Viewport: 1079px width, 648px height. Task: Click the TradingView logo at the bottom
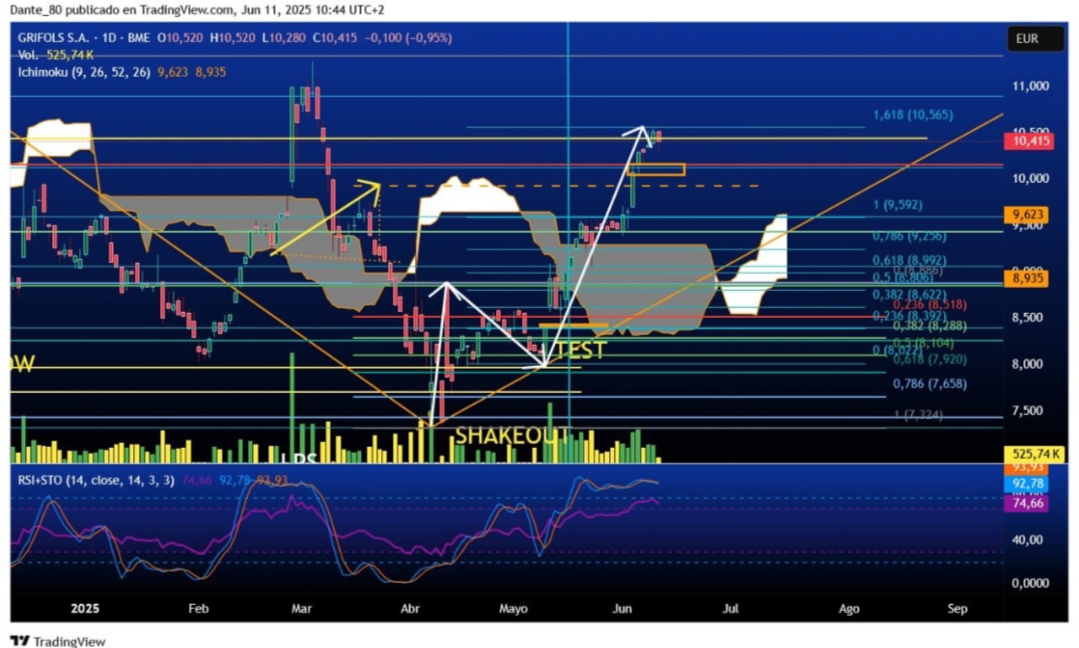[58, 641]
